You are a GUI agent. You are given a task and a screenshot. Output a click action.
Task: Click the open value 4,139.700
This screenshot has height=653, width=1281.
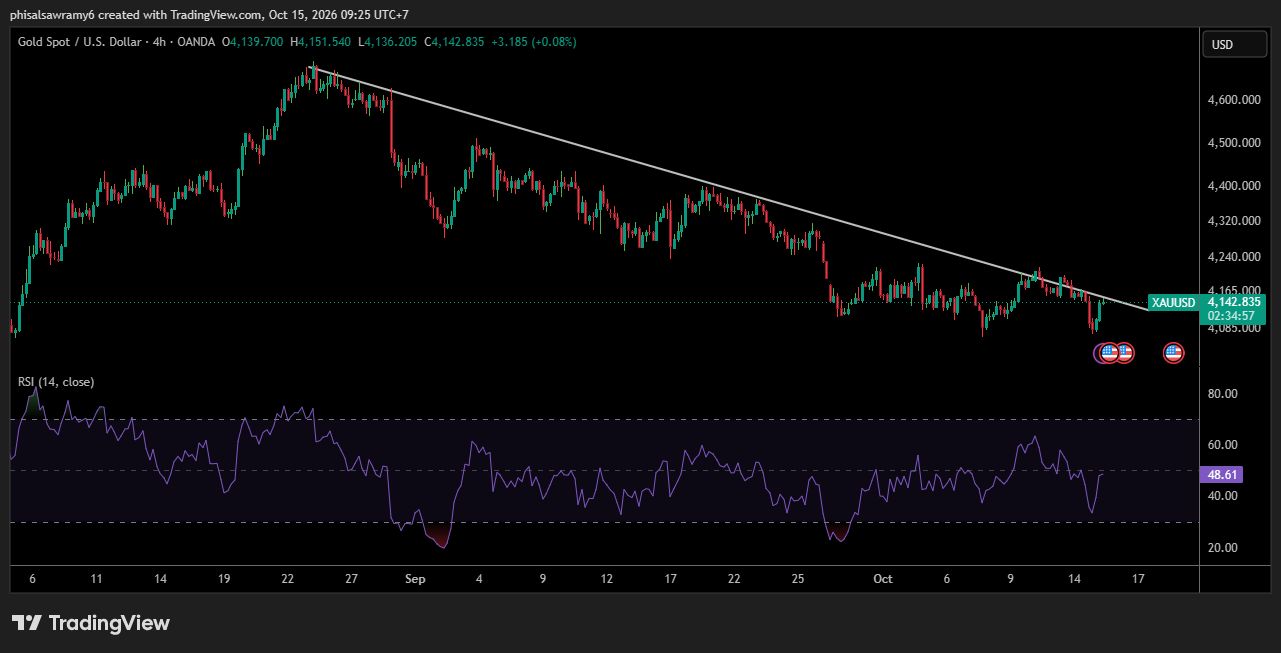(258, 42)
